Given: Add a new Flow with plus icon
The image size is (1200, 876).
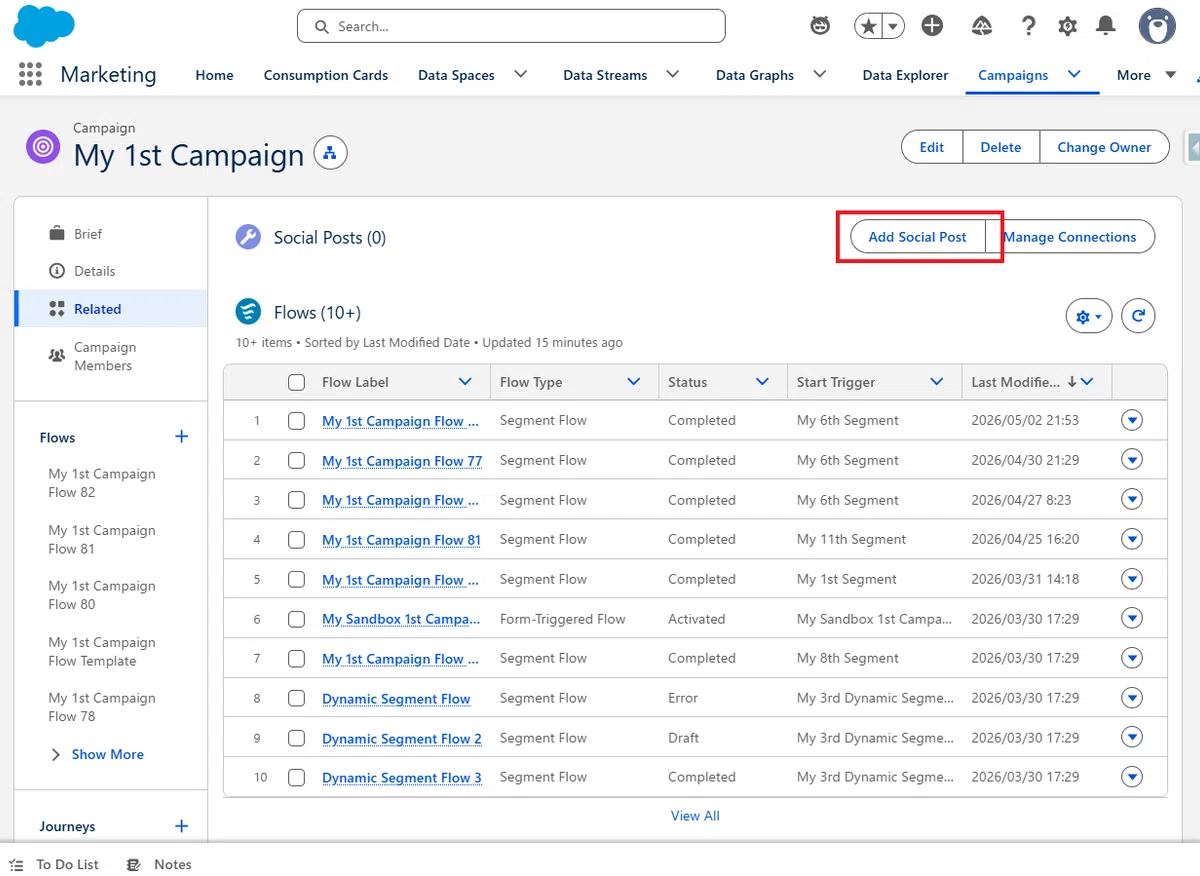Looking at the screenshot, I should [182, 437].
